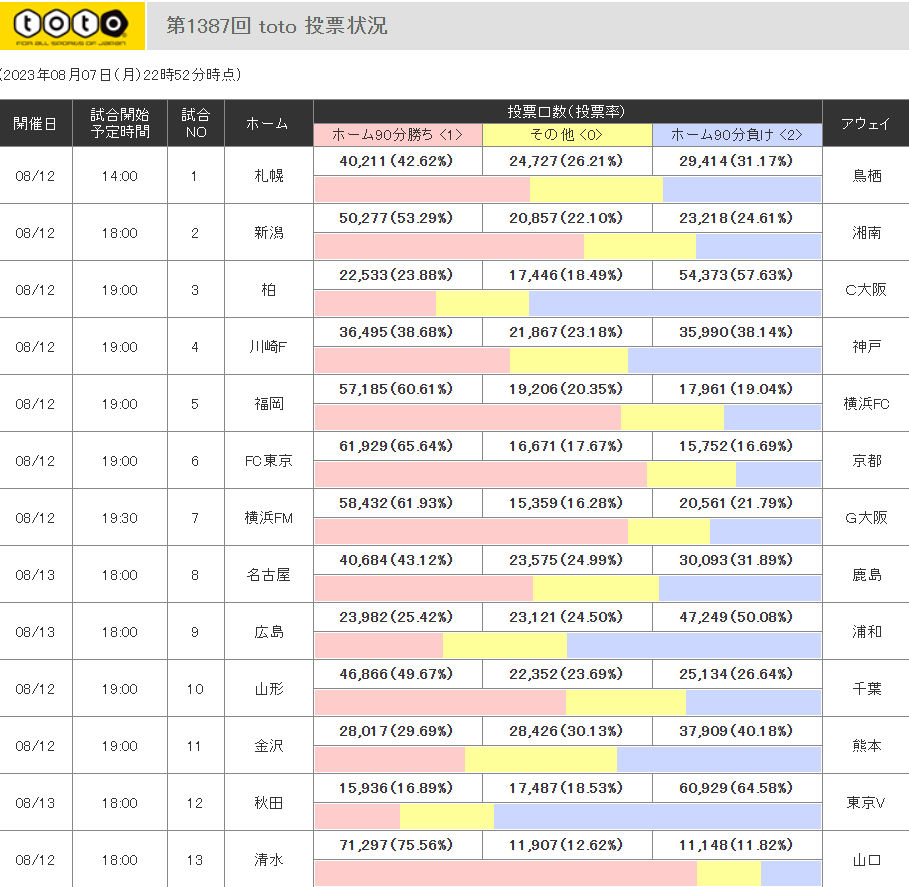Click the 71,297 (75.56%) vote cell
Screen dimensions: 909x887
397,845
